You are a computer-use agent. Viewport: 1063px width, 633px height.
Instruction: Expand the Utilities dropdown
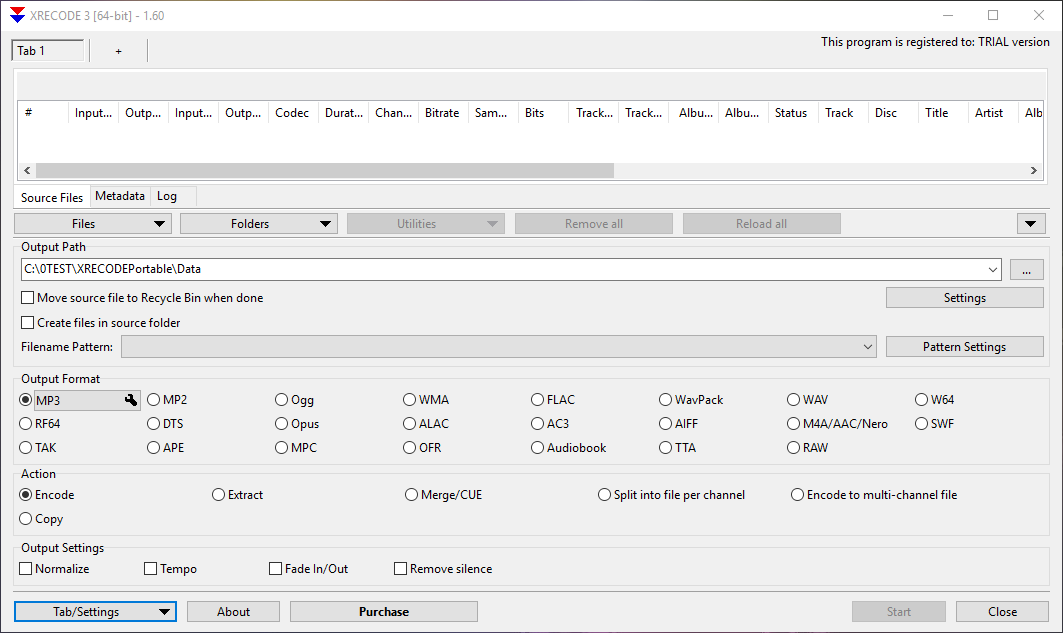(426, 224)
